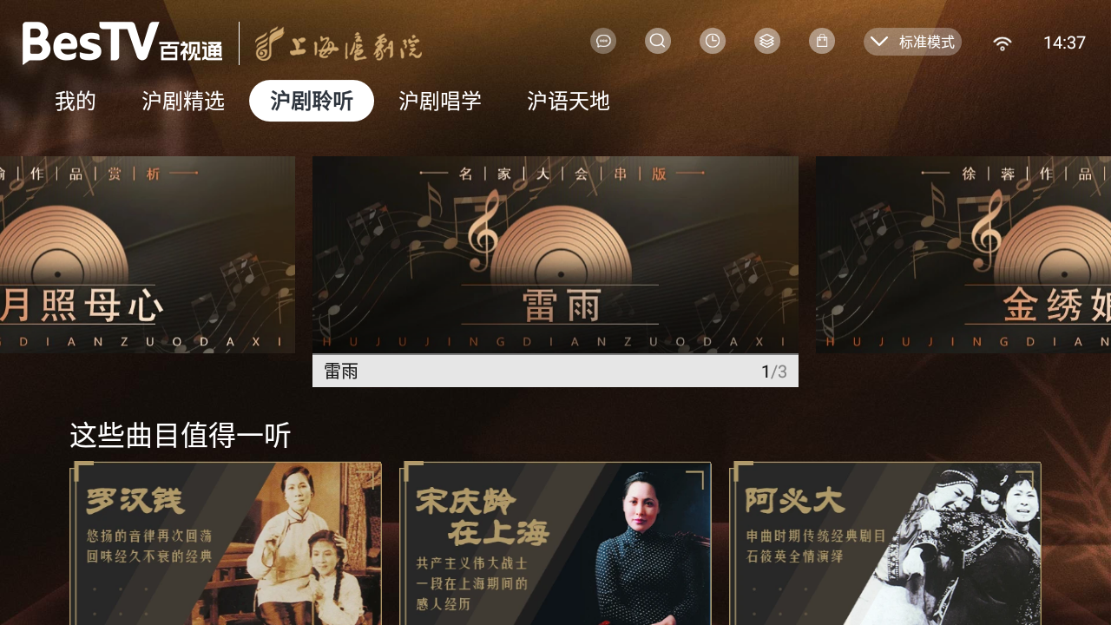The height and width of the screenshot is (625, 1111).
Task: Click the BesTV 百视通 logo
Action: [x=122, y=43]
